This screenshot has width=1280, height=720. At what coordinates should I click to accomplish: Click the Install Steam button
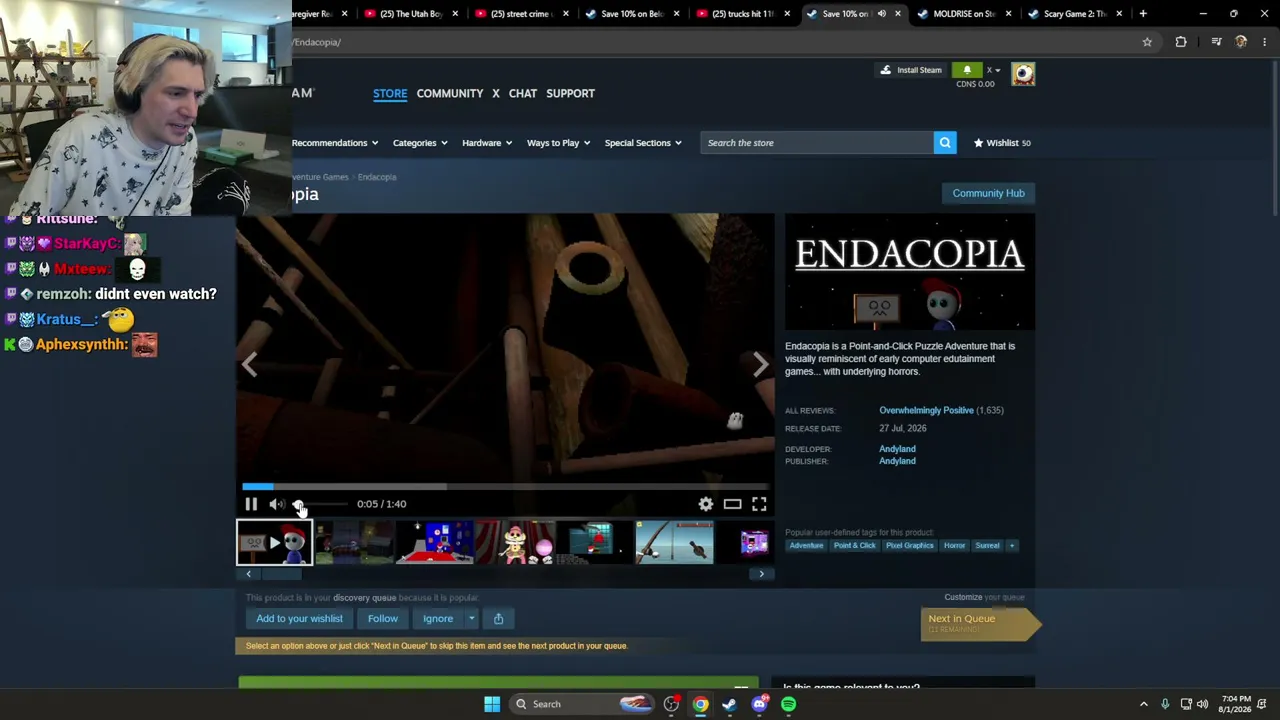click(910, 70)
